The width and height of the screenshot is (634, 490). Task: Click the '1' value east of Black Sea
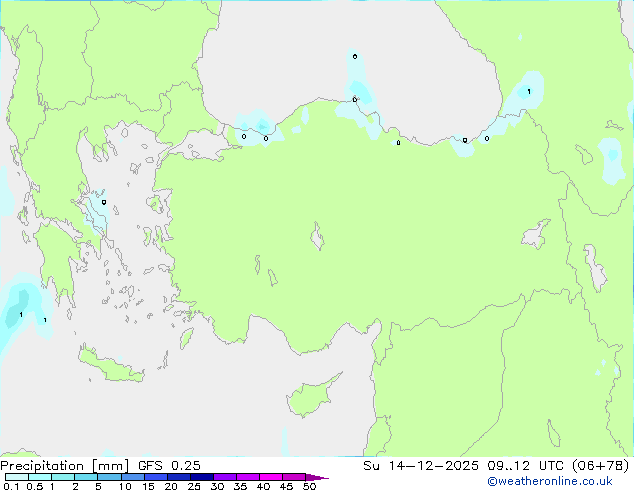coord(529,92)
